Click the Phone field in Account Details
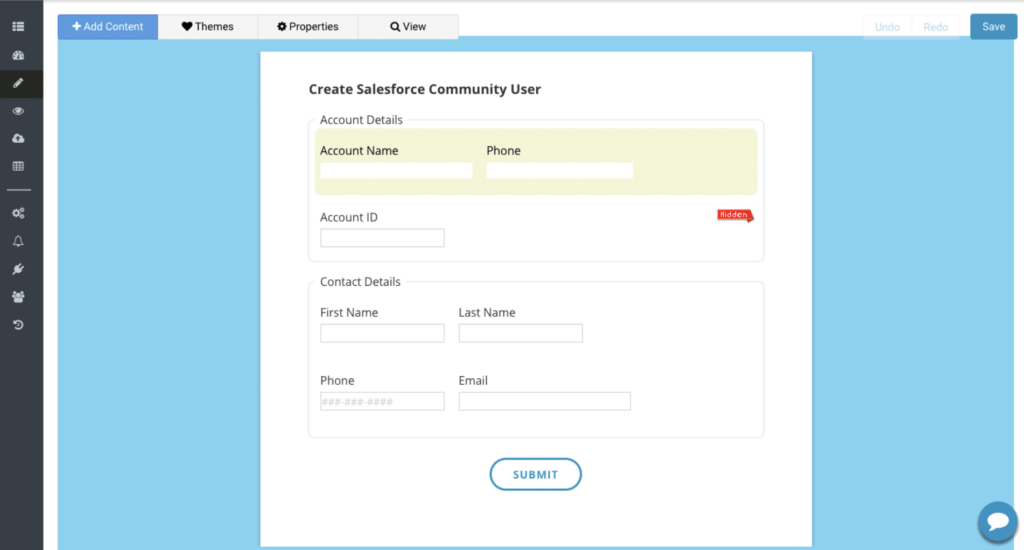This screenshot has height=550, width=1024. point(560,170)
